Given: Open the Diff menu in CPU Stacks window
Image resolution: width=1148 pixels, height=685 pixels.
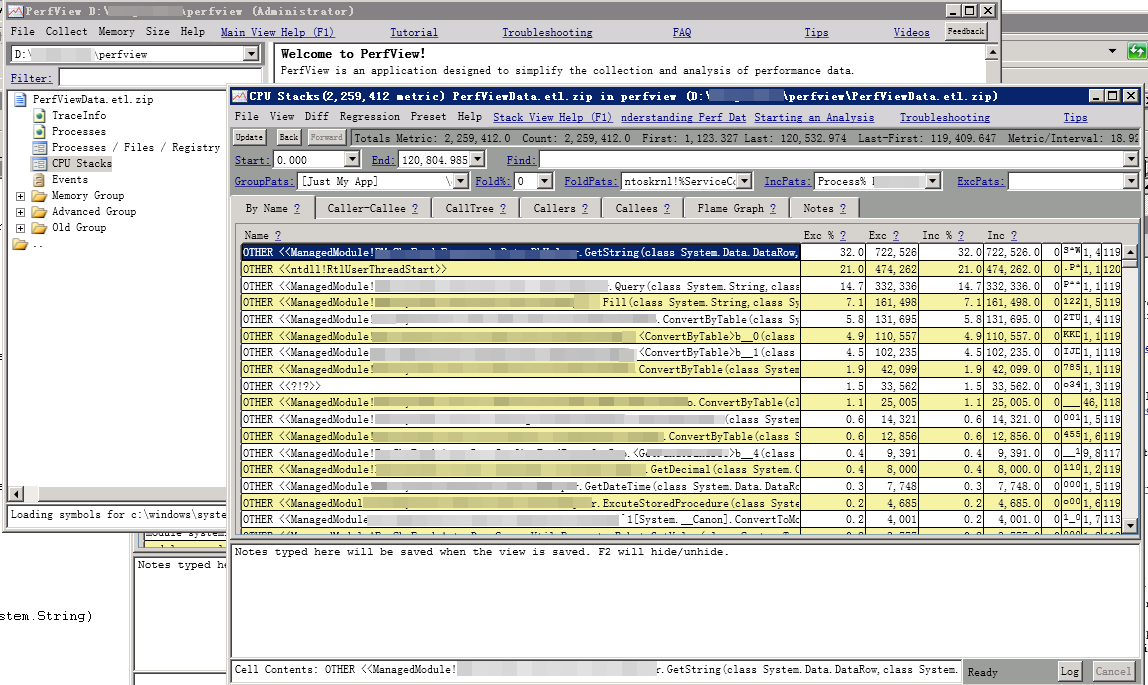Looking at the screenshot, I should tap(316, 117).
